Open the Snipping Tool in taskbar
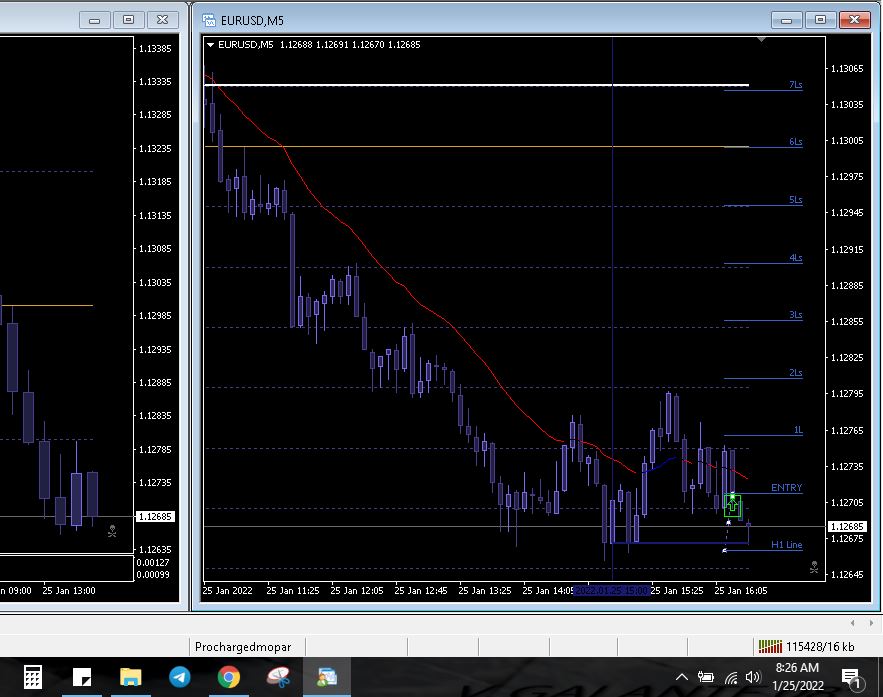This screenshot has width=883, height=697. pos(278,677)
